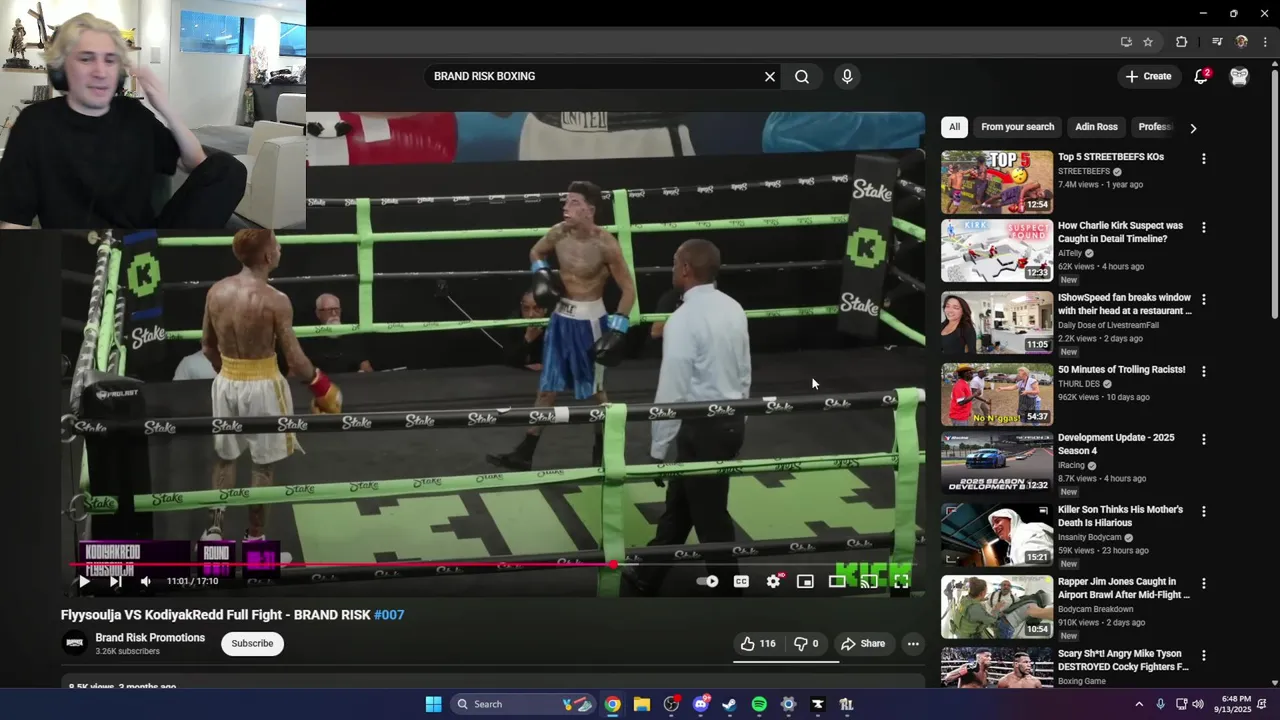Toggle closed captions CC button
1280x720 pixels.
pos(741,581)
